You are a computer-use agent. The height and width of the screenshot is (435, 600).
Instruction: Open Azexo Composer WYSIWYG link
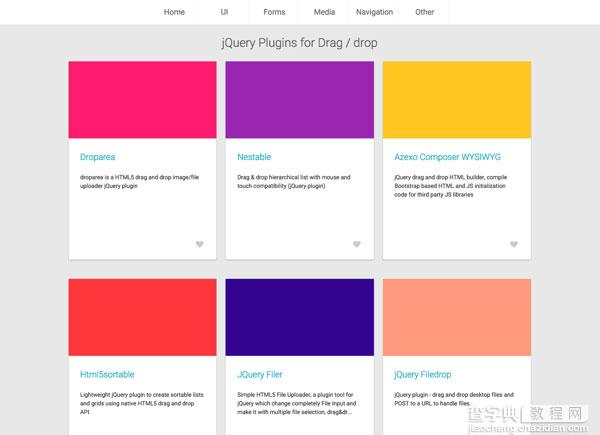click(x=447, y=157)
